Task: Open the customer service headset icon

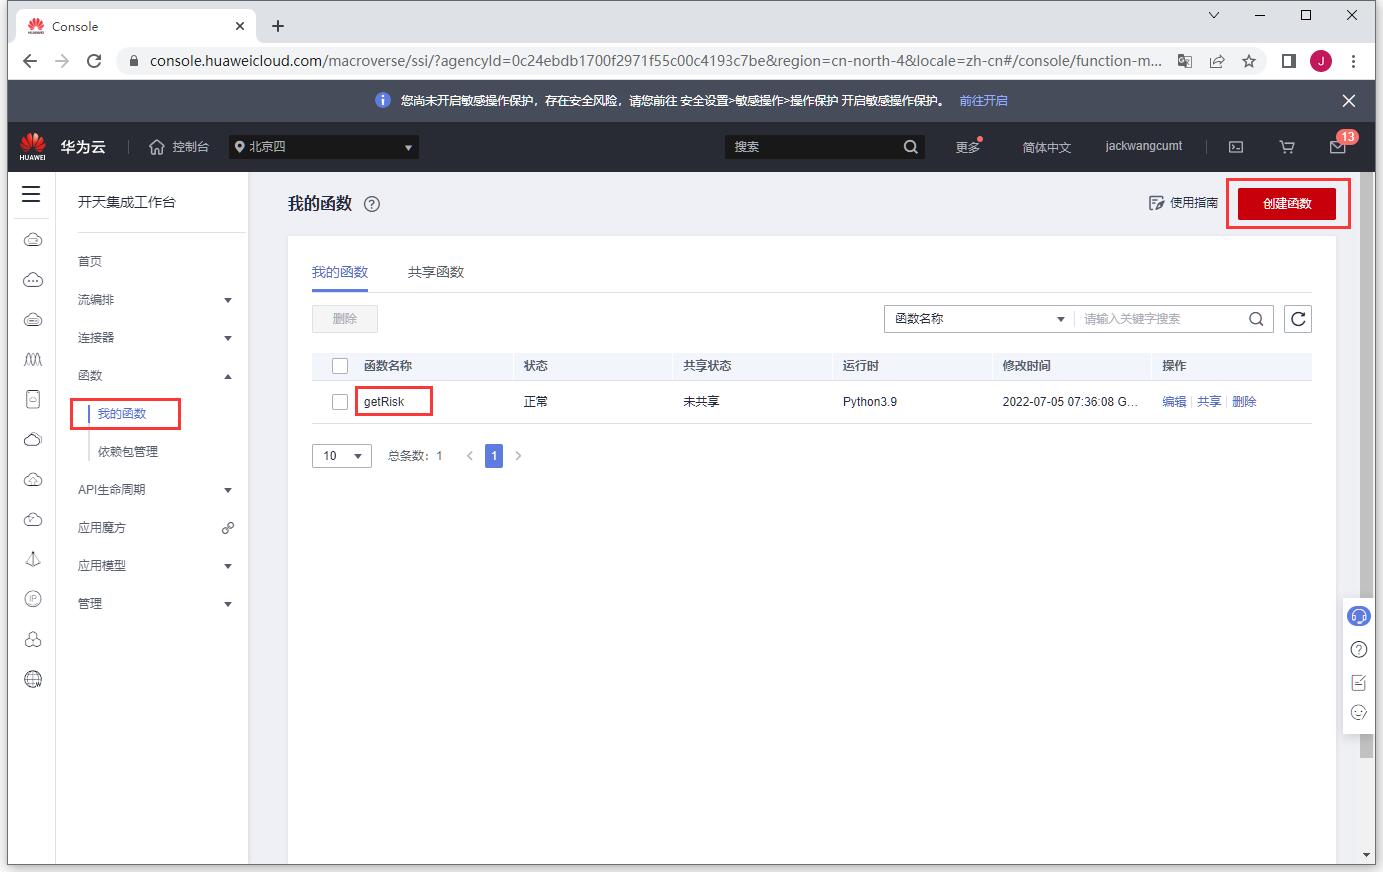Action: click(x=1358, y=616)
